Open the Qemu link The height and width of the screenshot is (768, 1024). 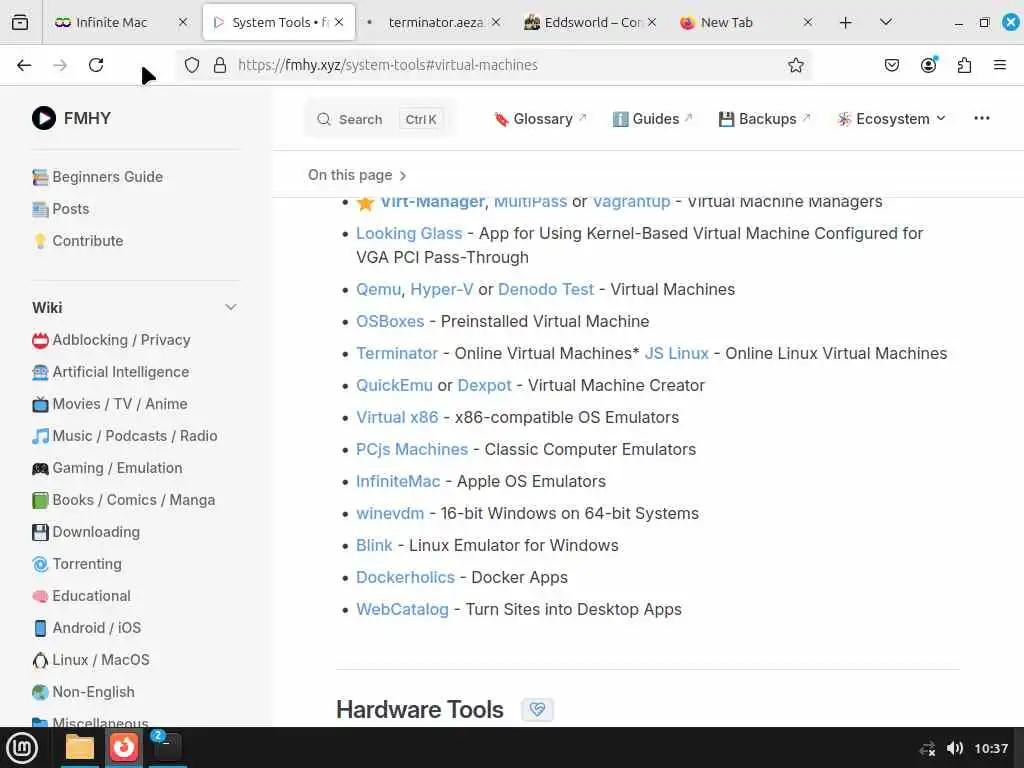(378, 289)
